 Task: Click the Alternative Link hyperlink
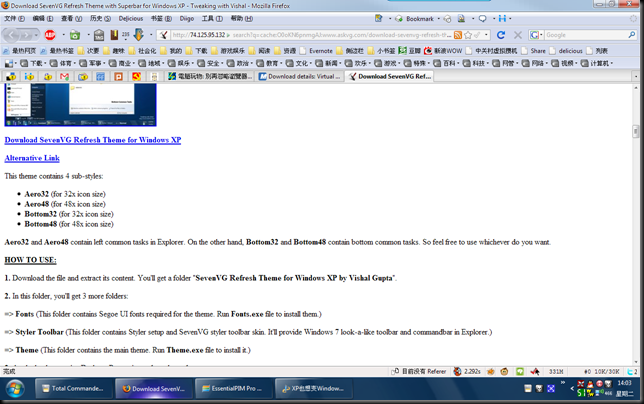(32, 158)
